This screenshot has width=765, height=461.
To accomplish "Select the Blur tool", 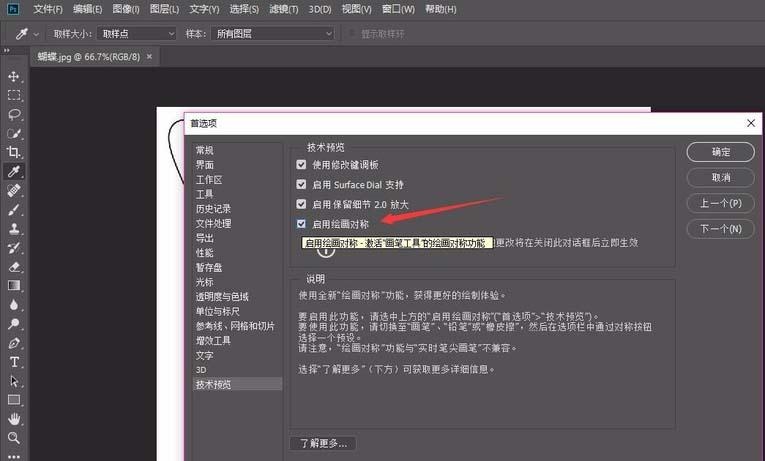I will (14, 305).
